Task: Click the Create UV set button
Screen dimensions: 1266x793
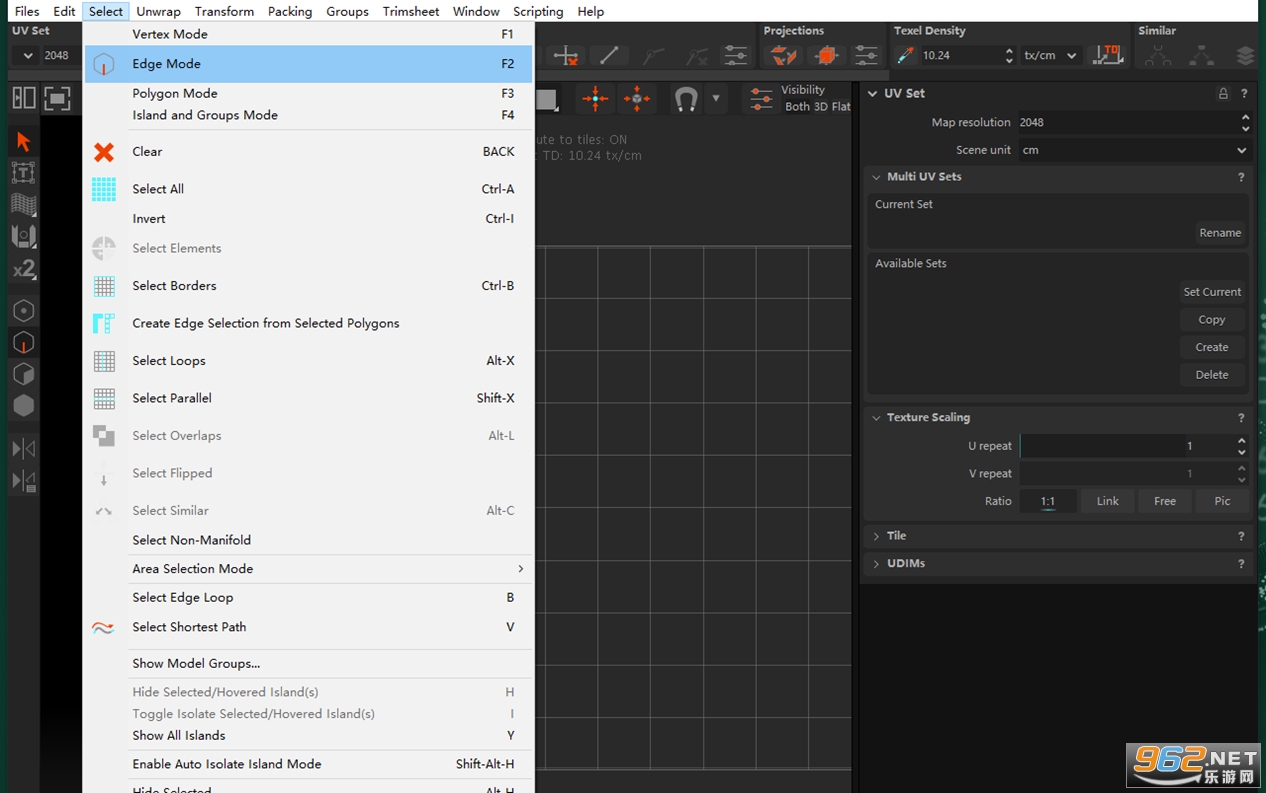Action: coord(1212,347)
